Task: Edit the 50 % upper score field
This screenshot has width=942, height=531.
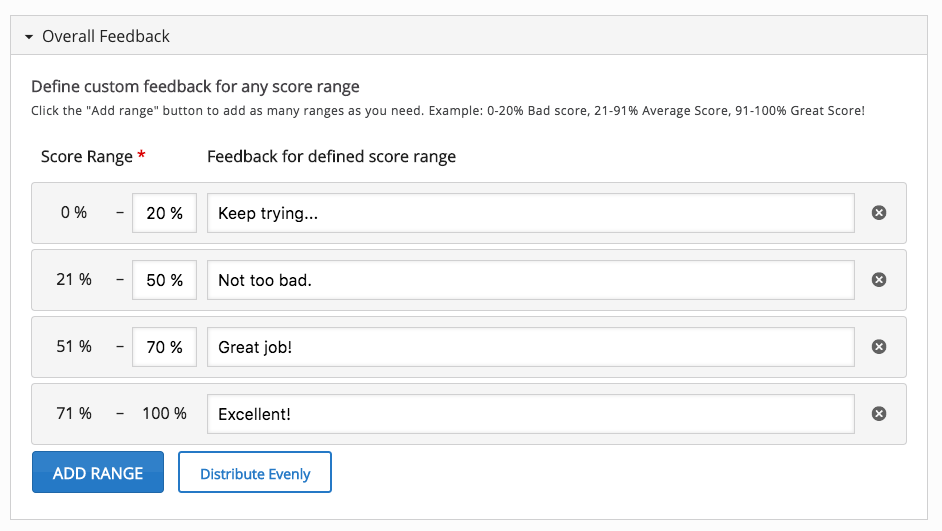Action: click(164, 280)
